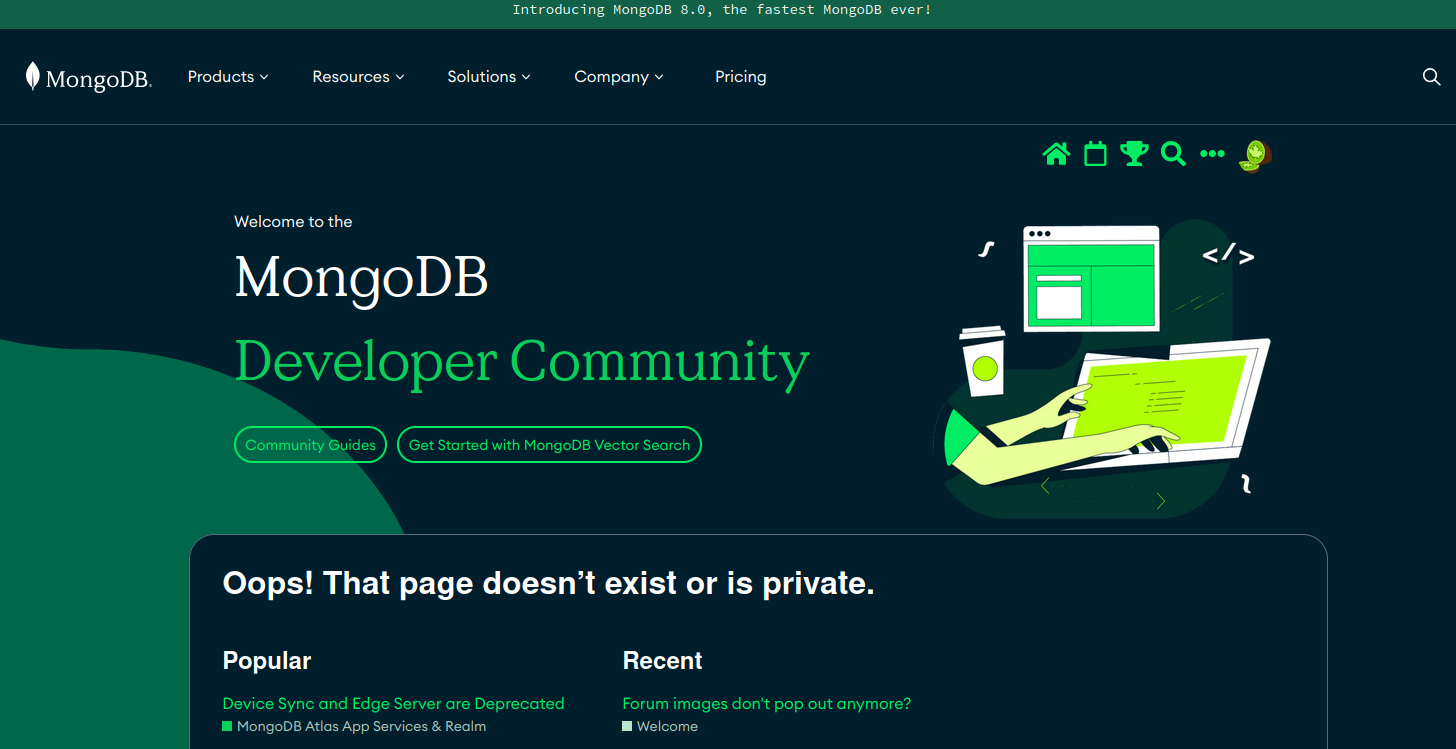This screenshot has height=749, width=1456.
Task: Open the user avatar profile menu
Action: [1254, 155]
